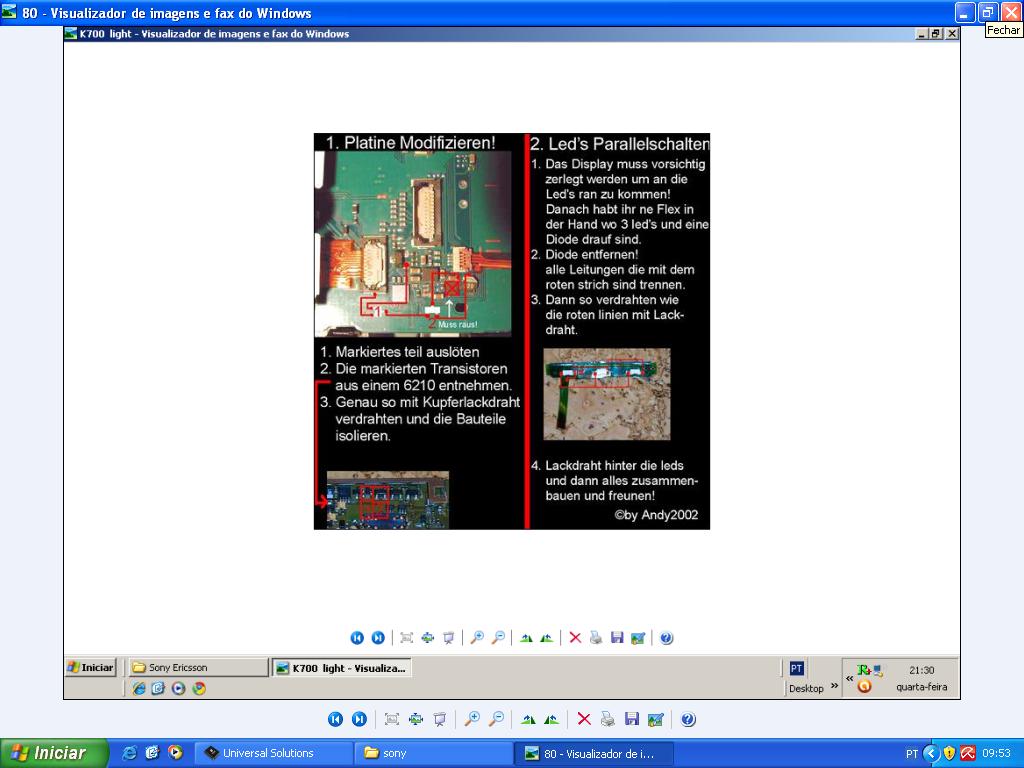The width and height of the screenshot is (1024, 768).
Task: Go to previous image in the bottommost viewer toolbar
Action: [x=335, y=719]
